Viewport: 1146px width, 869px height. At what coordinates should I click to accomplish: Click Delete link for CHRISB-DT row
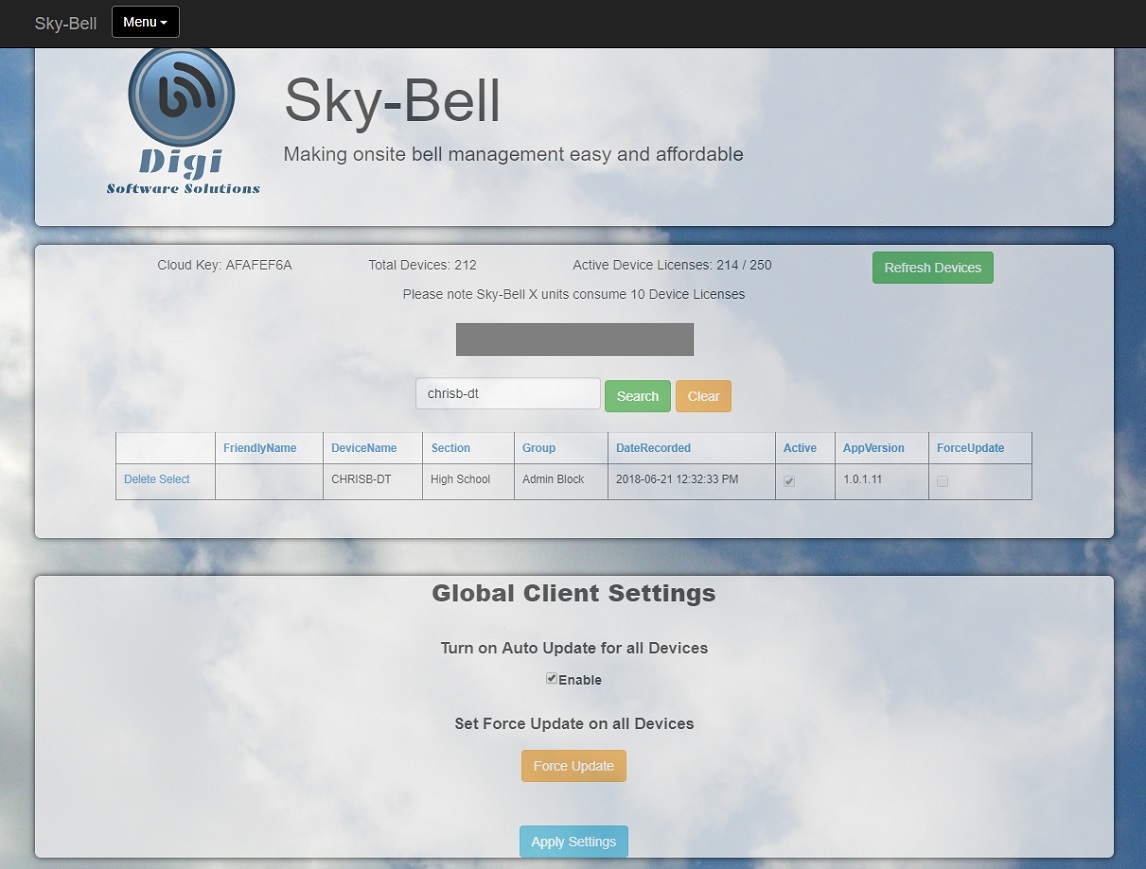139,480
